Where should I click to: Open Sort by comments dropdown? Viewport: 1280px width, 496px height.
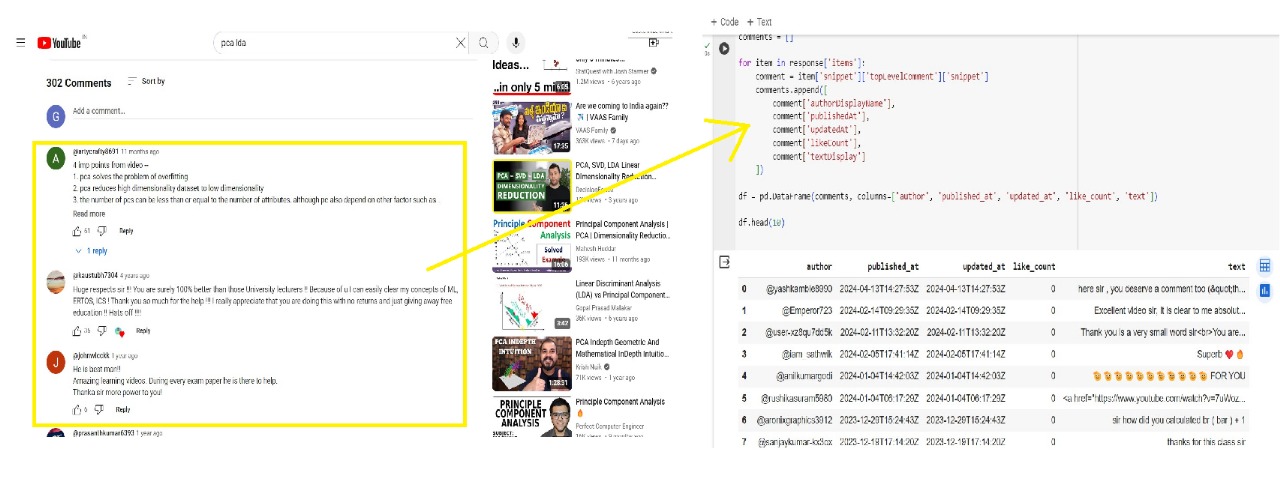(x=147, y=81)
